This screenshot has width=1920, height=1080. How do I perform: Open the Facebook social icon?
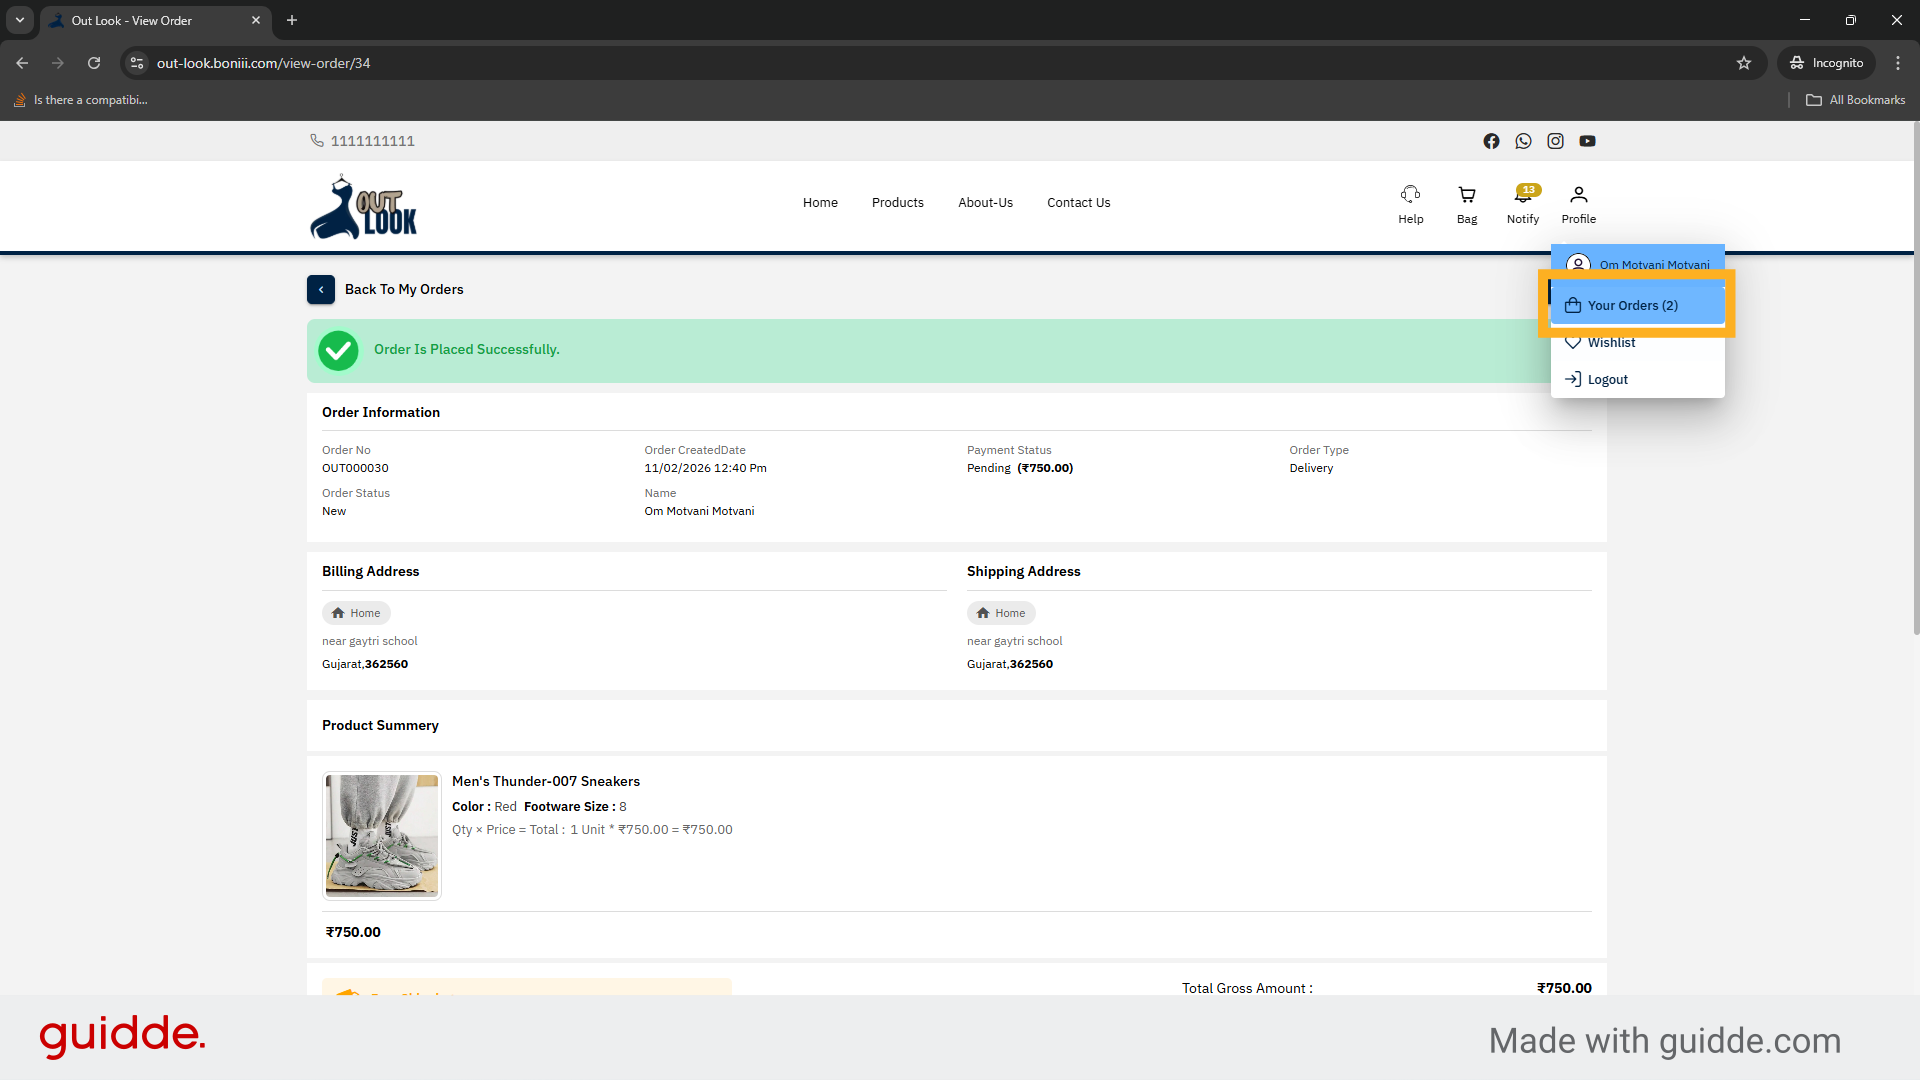coord(1491,141)
